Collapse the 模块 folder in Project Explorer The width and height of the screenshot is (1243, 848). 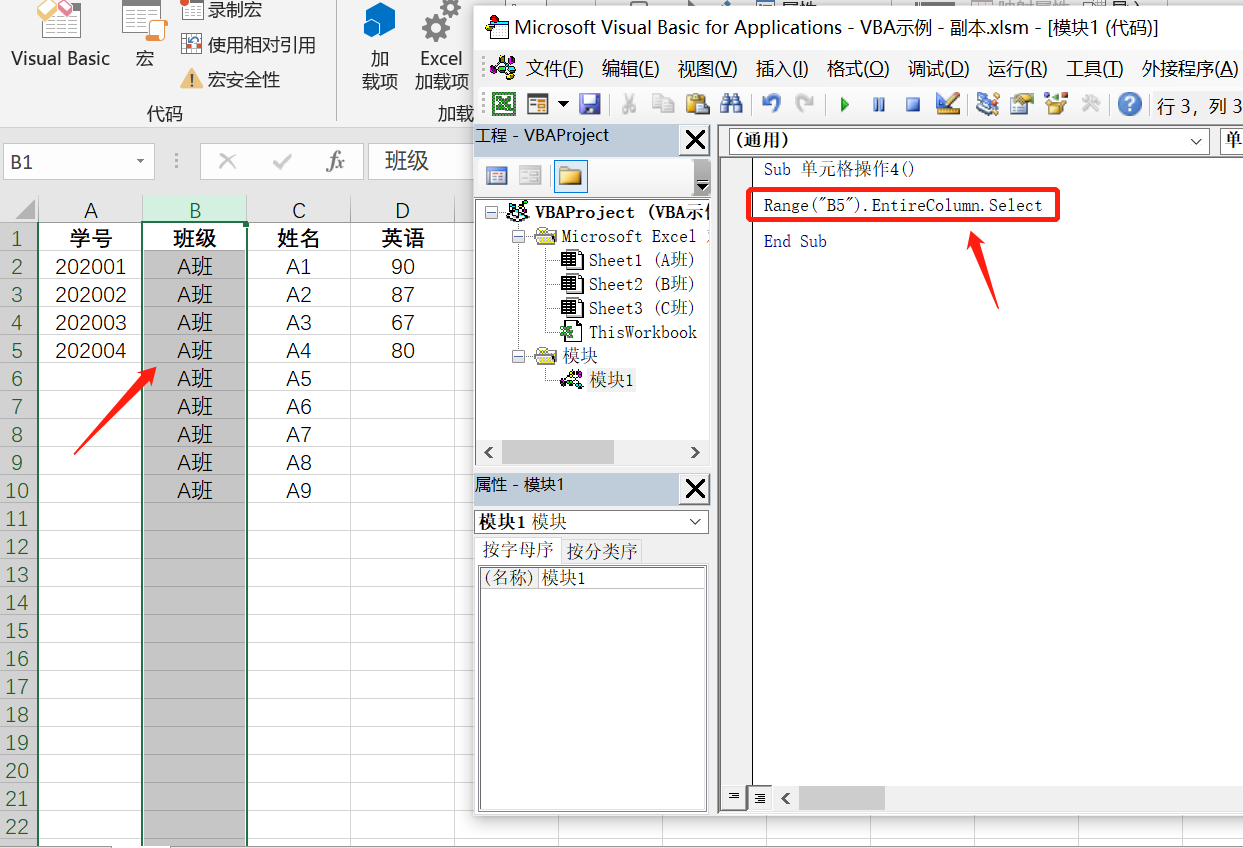(516, 355)
